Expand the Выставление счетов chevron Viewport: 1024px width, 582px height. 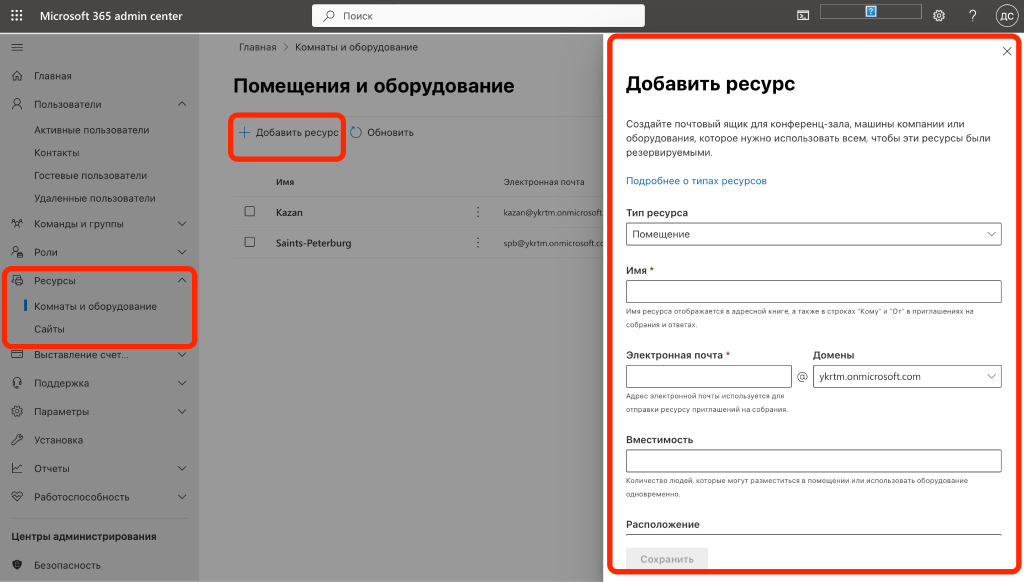point(182,355)
